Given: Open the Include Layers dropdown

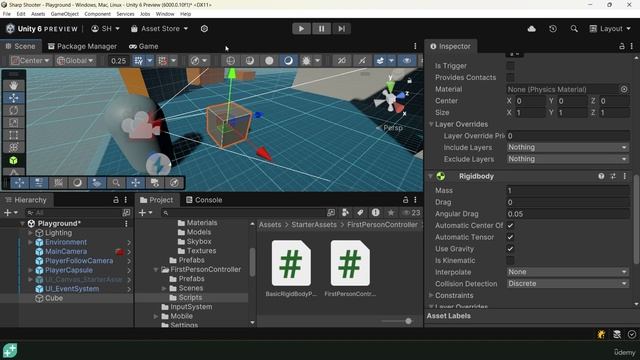Looking at the screenshot, I should (x=567, y=147).
